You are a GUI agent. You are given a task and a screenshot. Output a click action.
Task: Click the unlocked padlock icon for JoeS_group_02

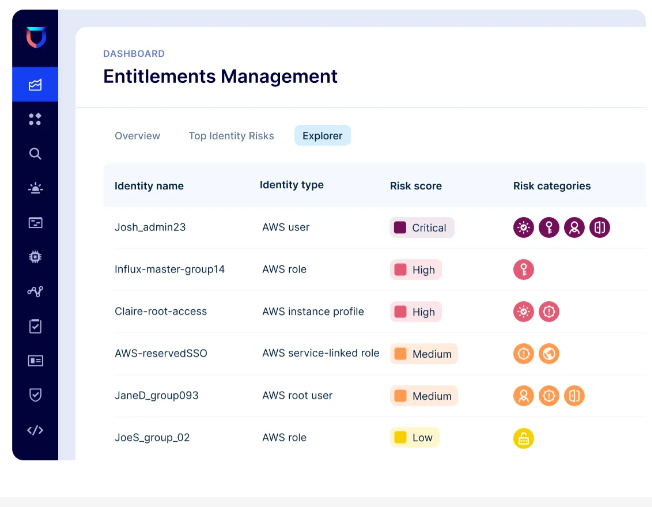pos(524,438)
